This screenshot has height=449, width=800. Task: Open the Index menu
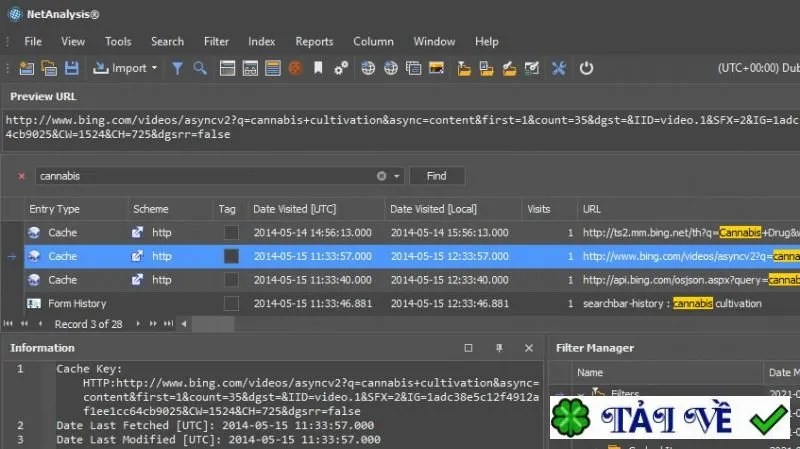[262, 41]
